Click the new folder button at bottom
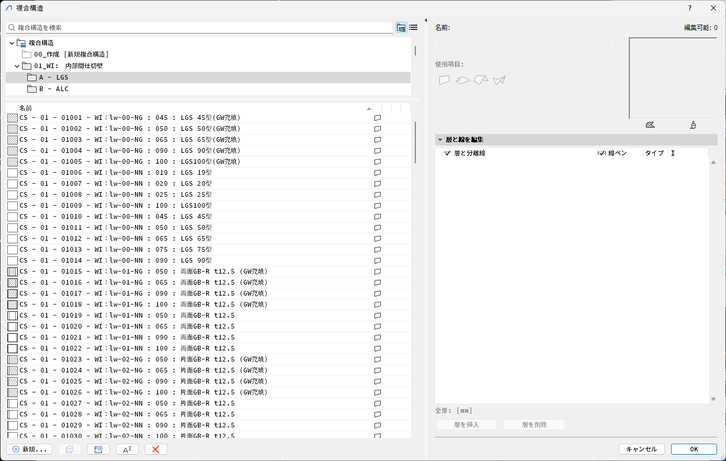The image size is (726, 461). pos(98,449)
